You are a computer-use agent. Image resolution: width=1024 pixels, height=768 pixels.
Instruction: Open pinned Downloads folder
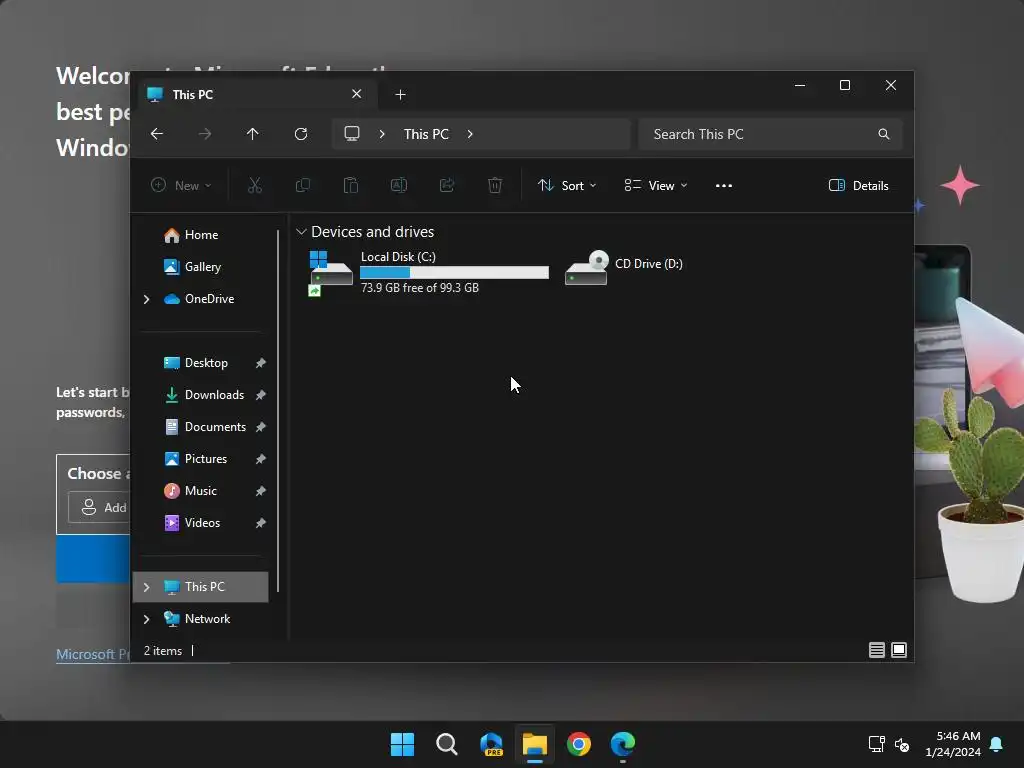tap(201, 395)
